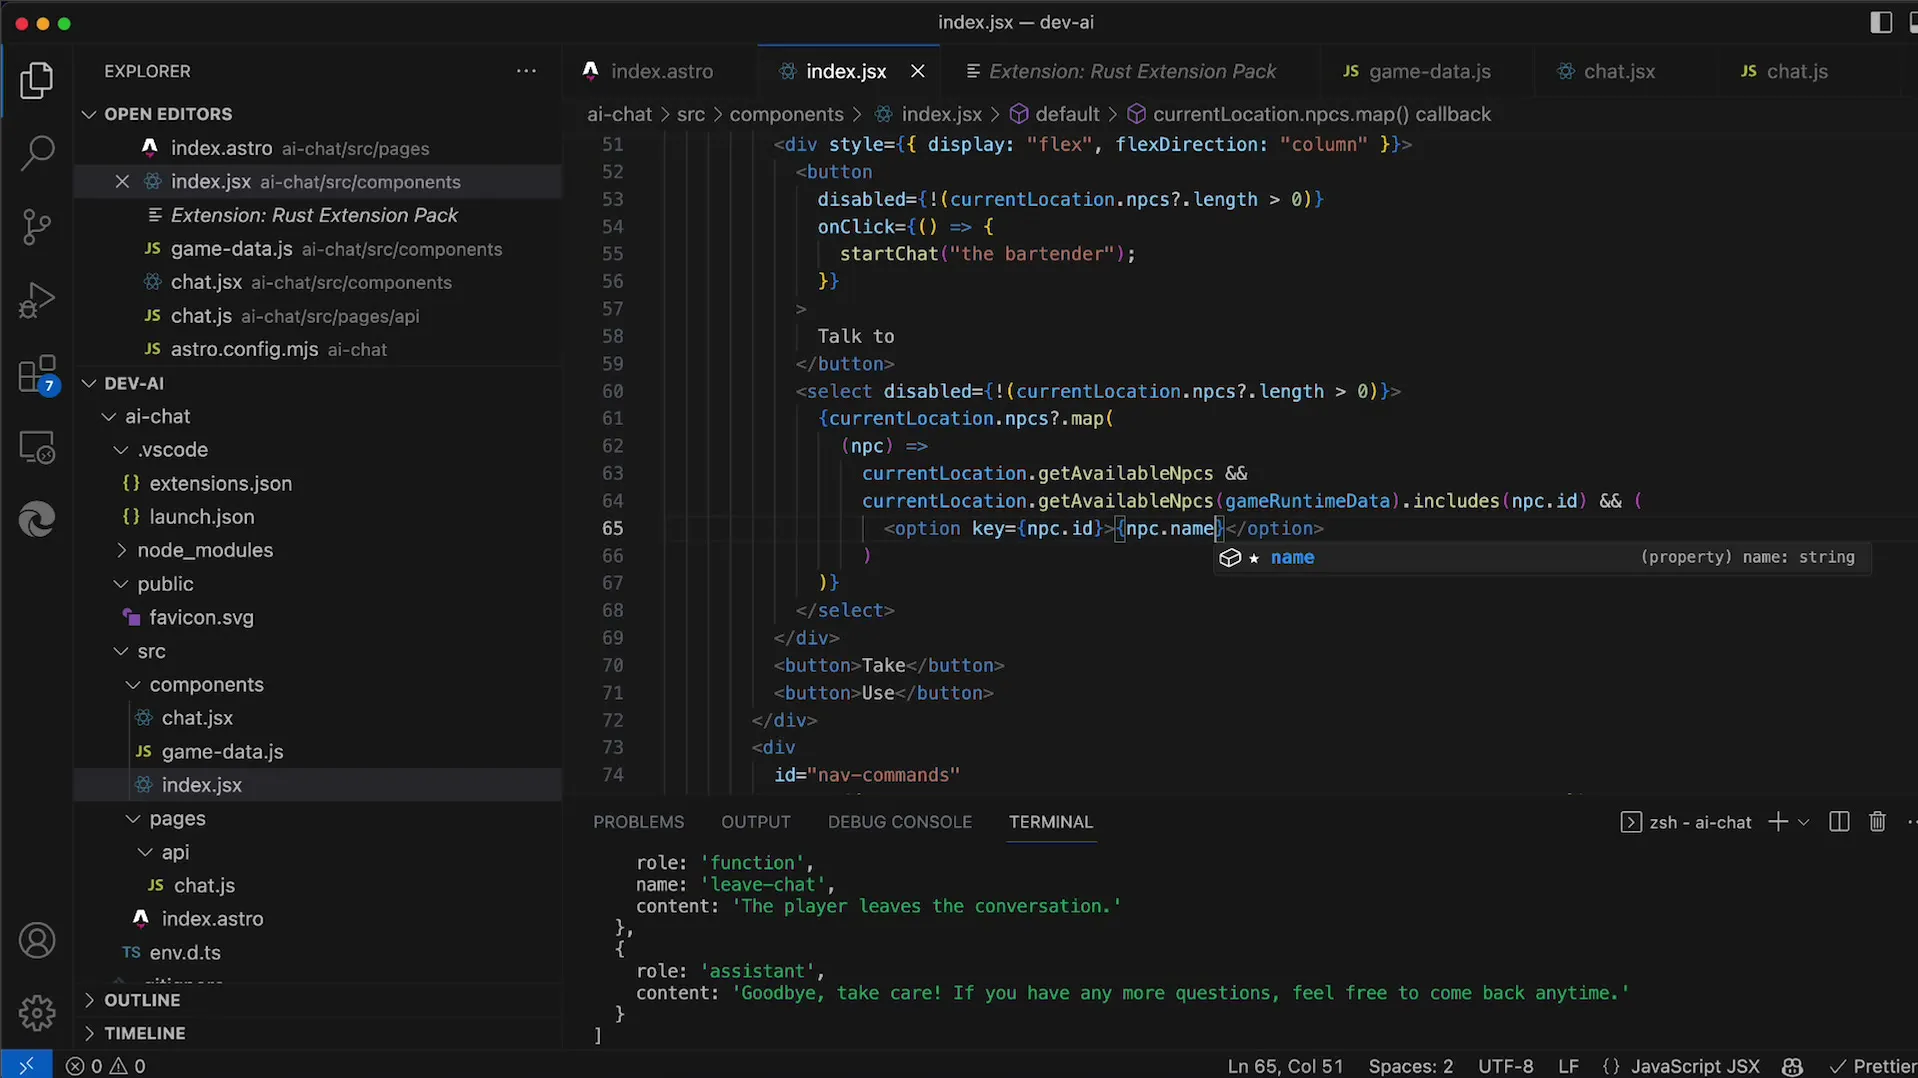Viewport: 1918px width, 1078px height.
Task: Open the Explorer view in activity bar
Action: (x=37, y=81)
